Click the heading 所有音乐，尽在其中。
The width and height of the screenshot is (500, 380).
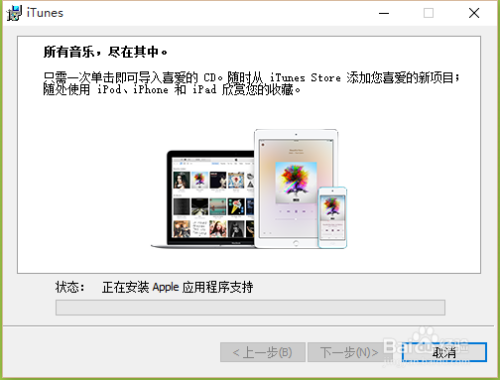[105, 52]
